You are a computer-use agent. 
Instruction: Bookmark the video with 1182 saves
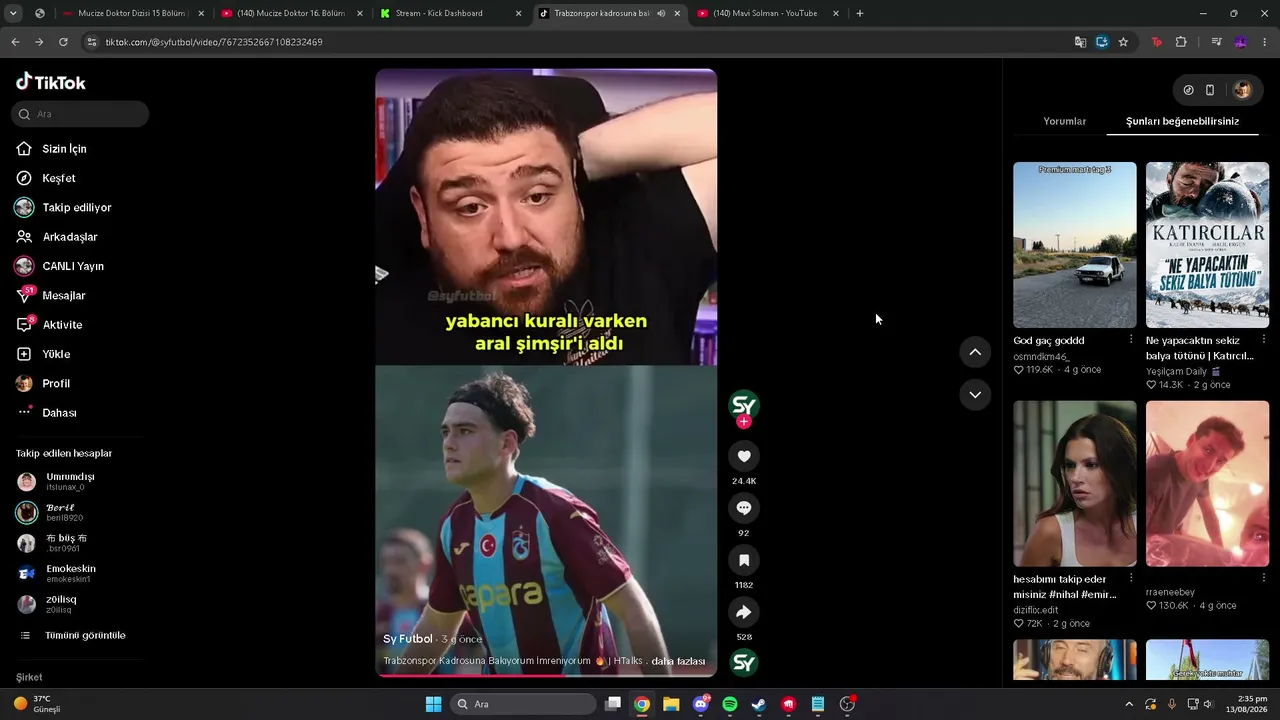pos(744,560)
